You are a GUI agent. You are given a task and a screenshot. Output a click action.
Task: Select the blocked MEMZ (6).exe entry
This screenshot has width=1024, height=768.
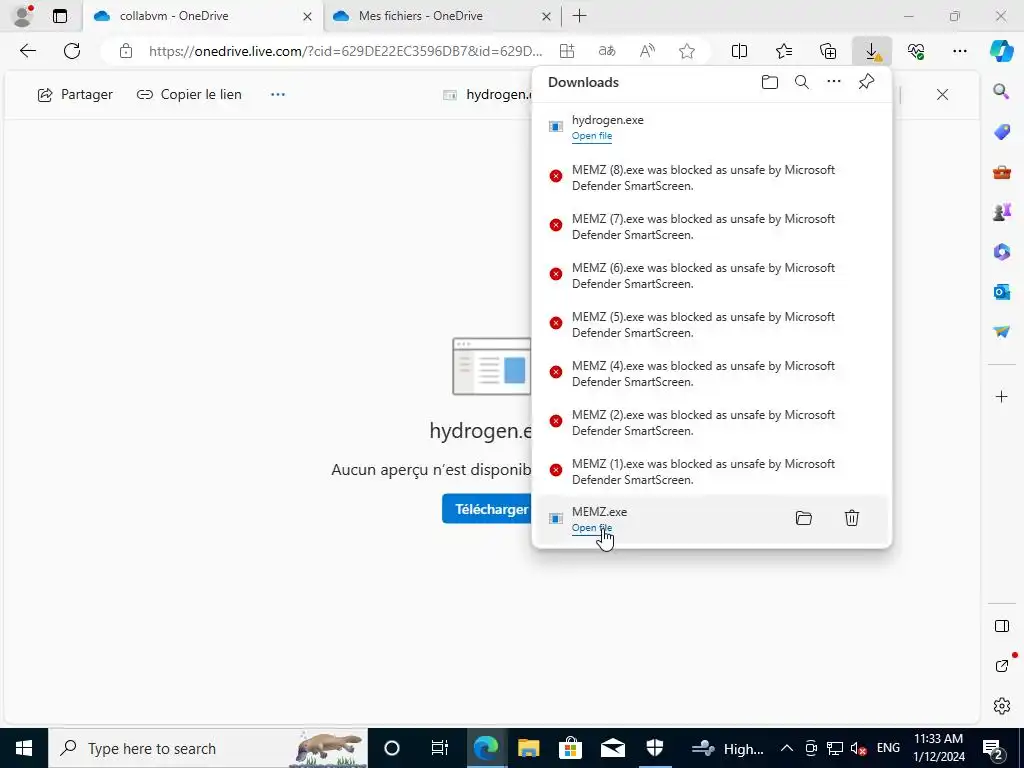(712, 276)
